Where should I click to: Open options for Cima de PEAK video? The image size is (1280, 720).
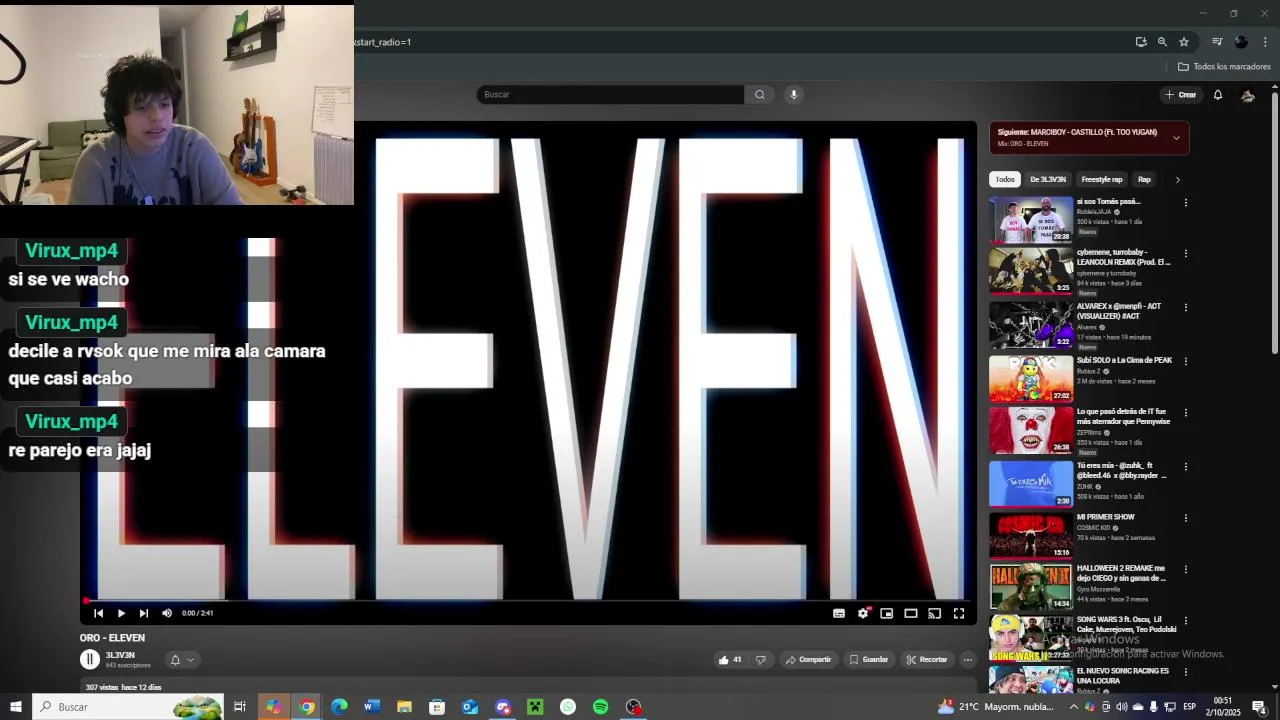1186,361
